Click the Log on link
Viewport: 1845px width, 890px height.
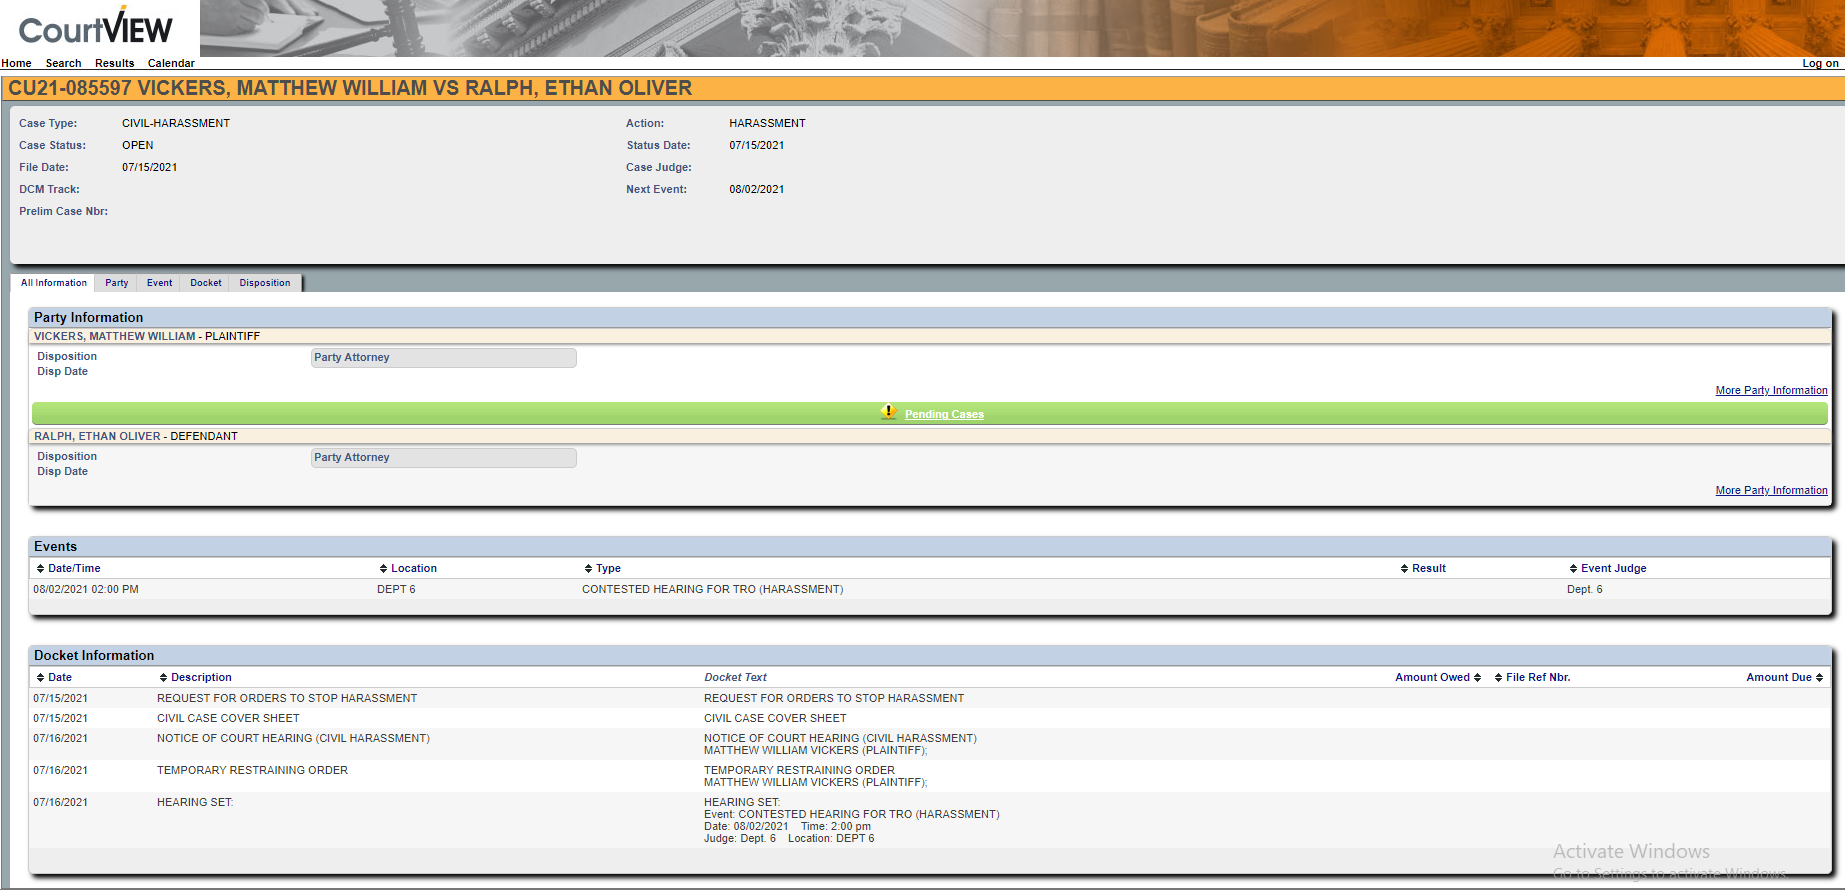[x=1820, y=63]
